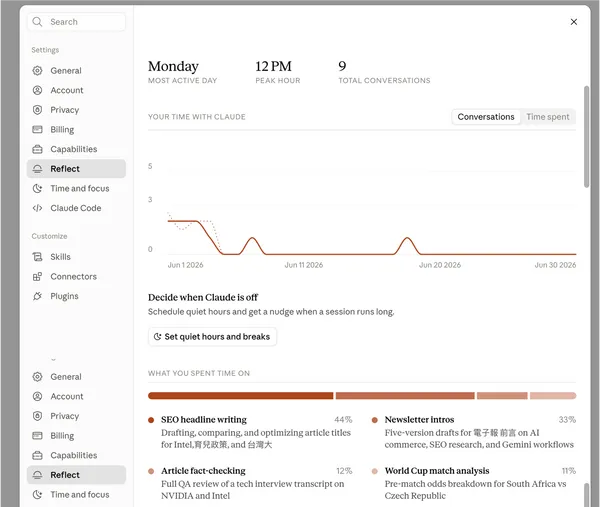Close the settings dialog with the X

pos(574,22)
